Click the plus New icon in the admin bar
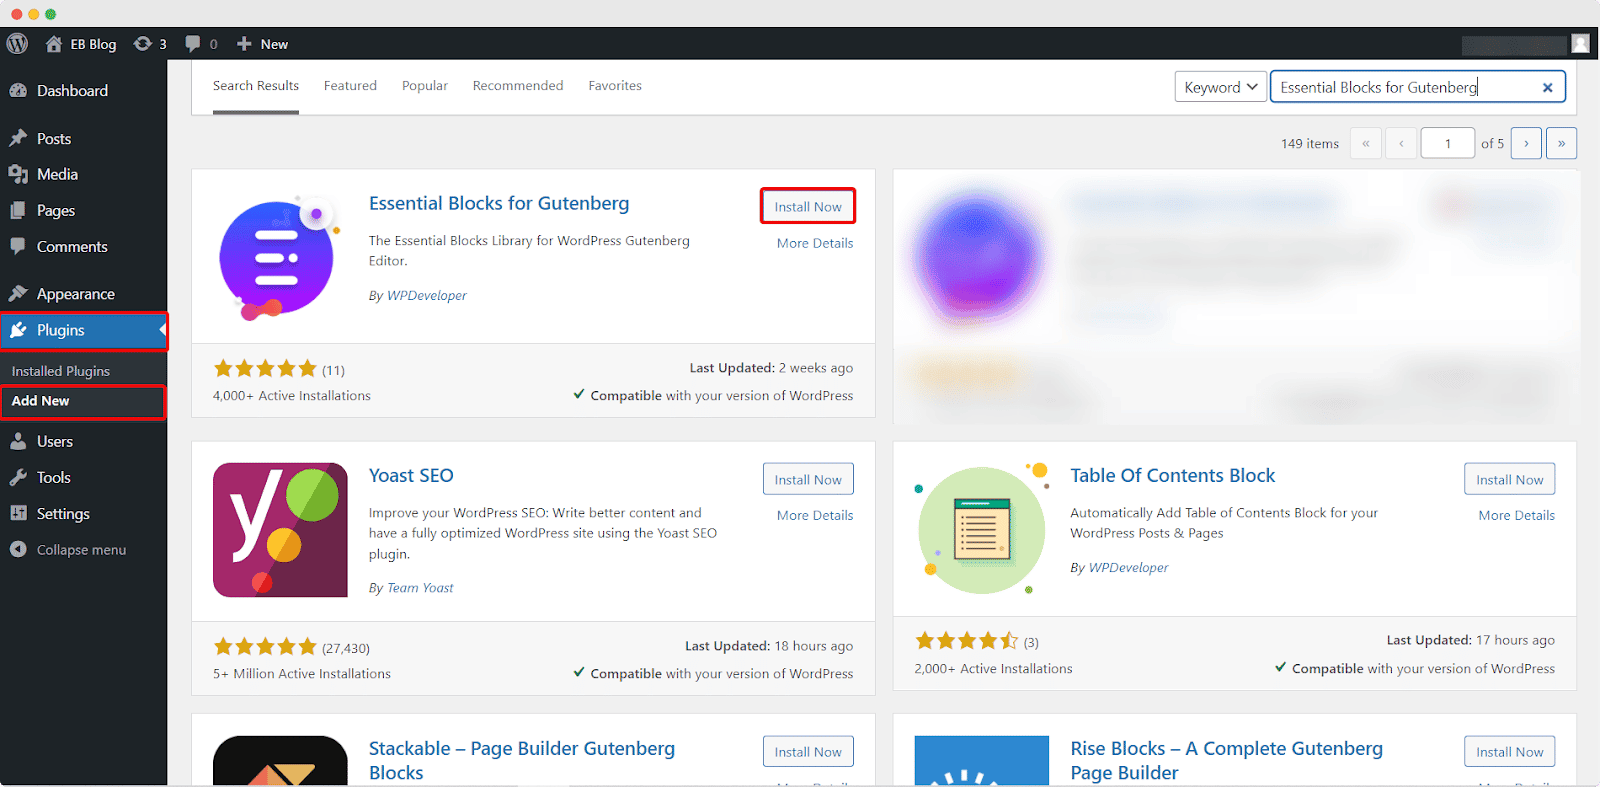1600x787 pixels. point(244,44)
